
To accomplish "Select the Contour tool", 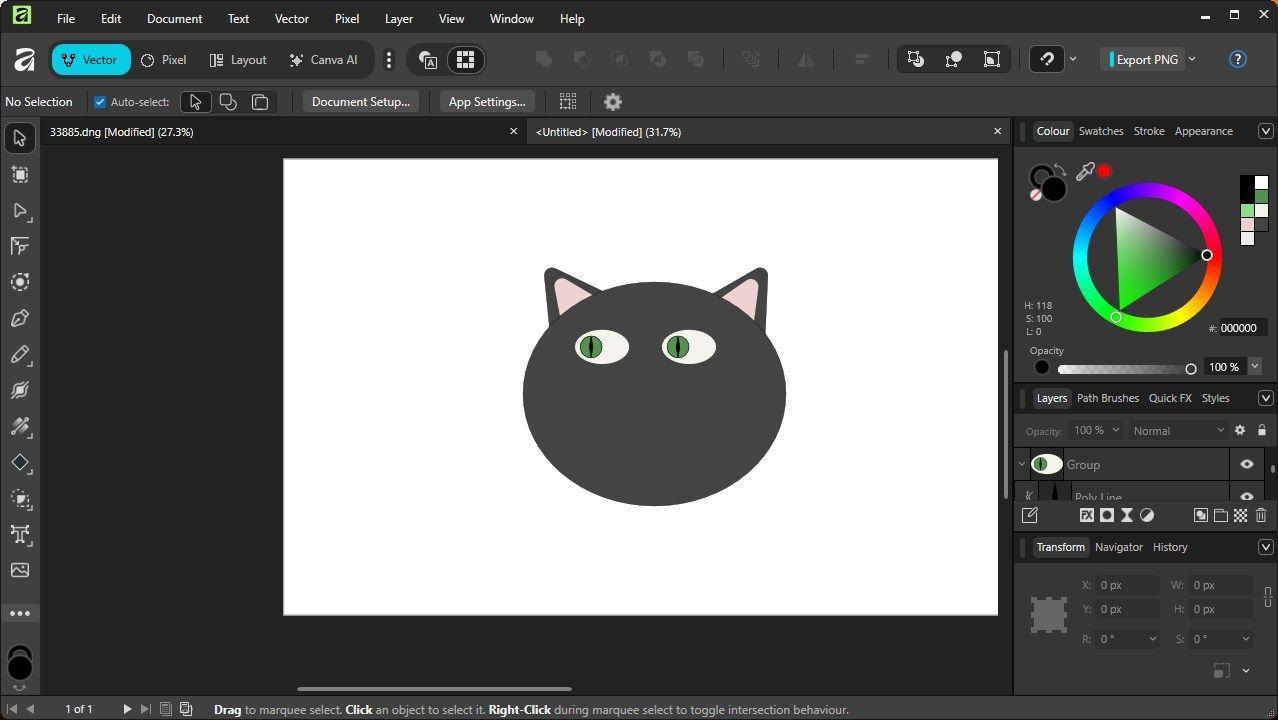I will click(20, 282).
